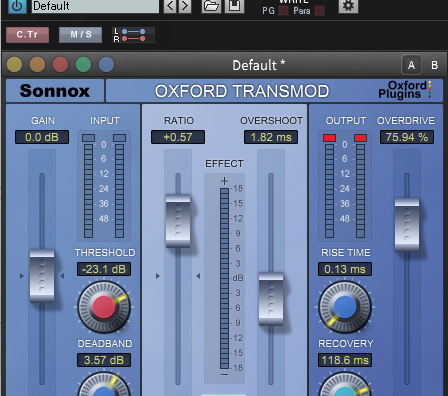The height and width of the screenshot is (396, 448).
Task: Click the Ratio slider handle
Action: pyautogui.click(x=178, y=221)
